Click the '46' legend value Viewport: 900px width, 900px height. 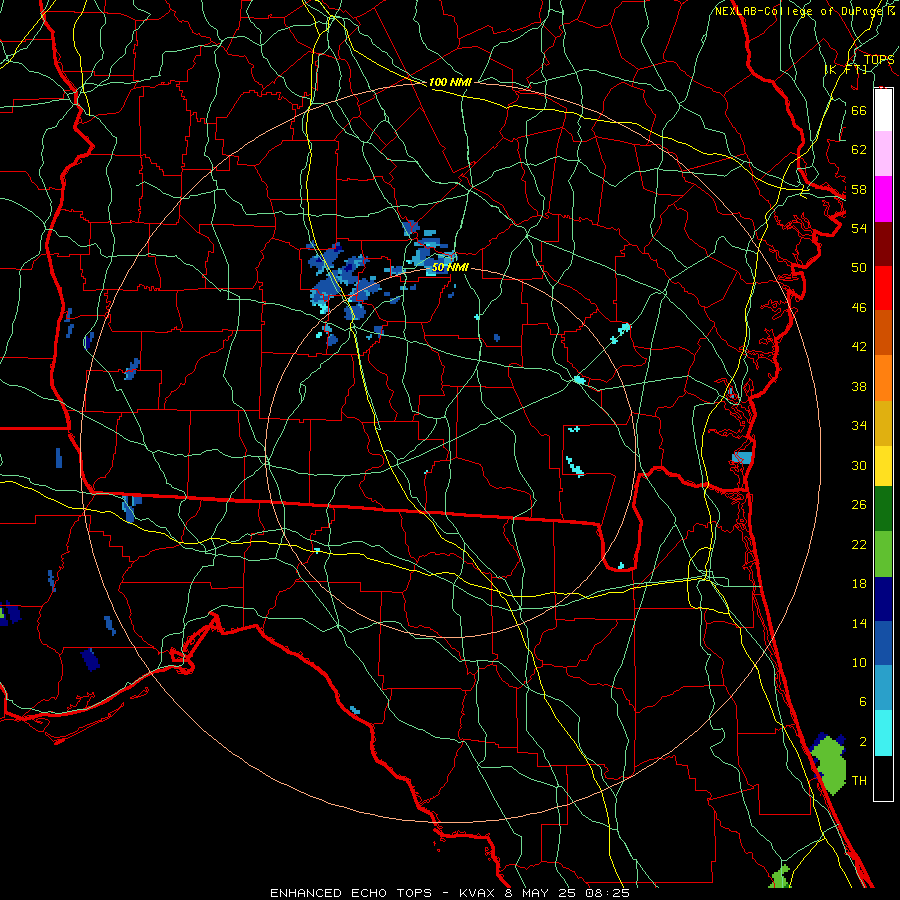(859, 308)
